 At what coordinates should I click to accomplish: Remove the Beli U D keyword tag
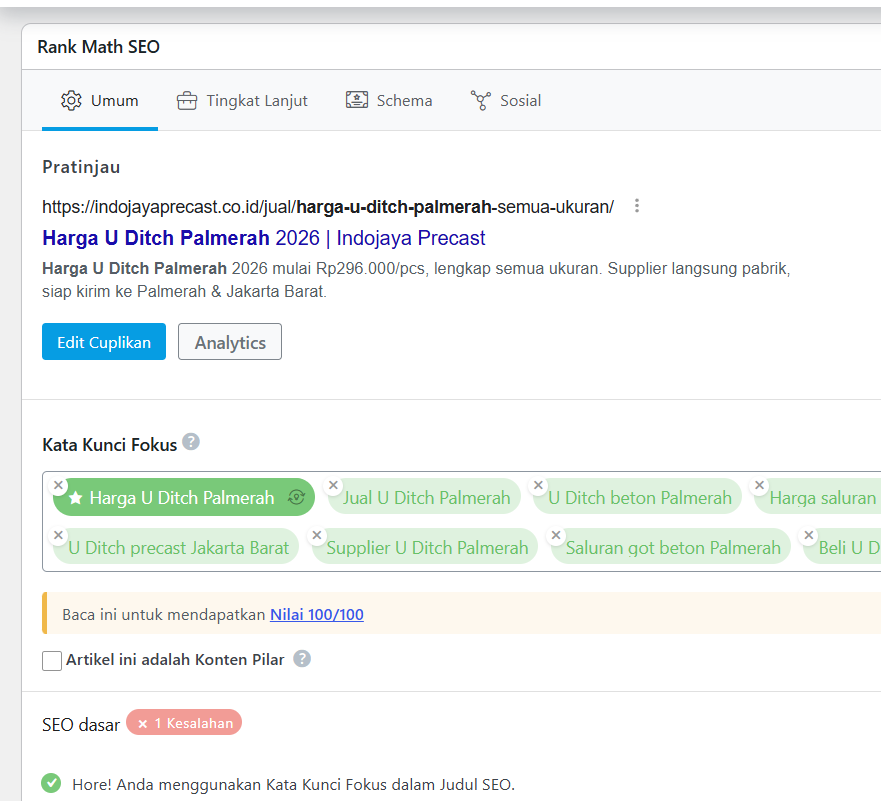(x=809, y=535)
